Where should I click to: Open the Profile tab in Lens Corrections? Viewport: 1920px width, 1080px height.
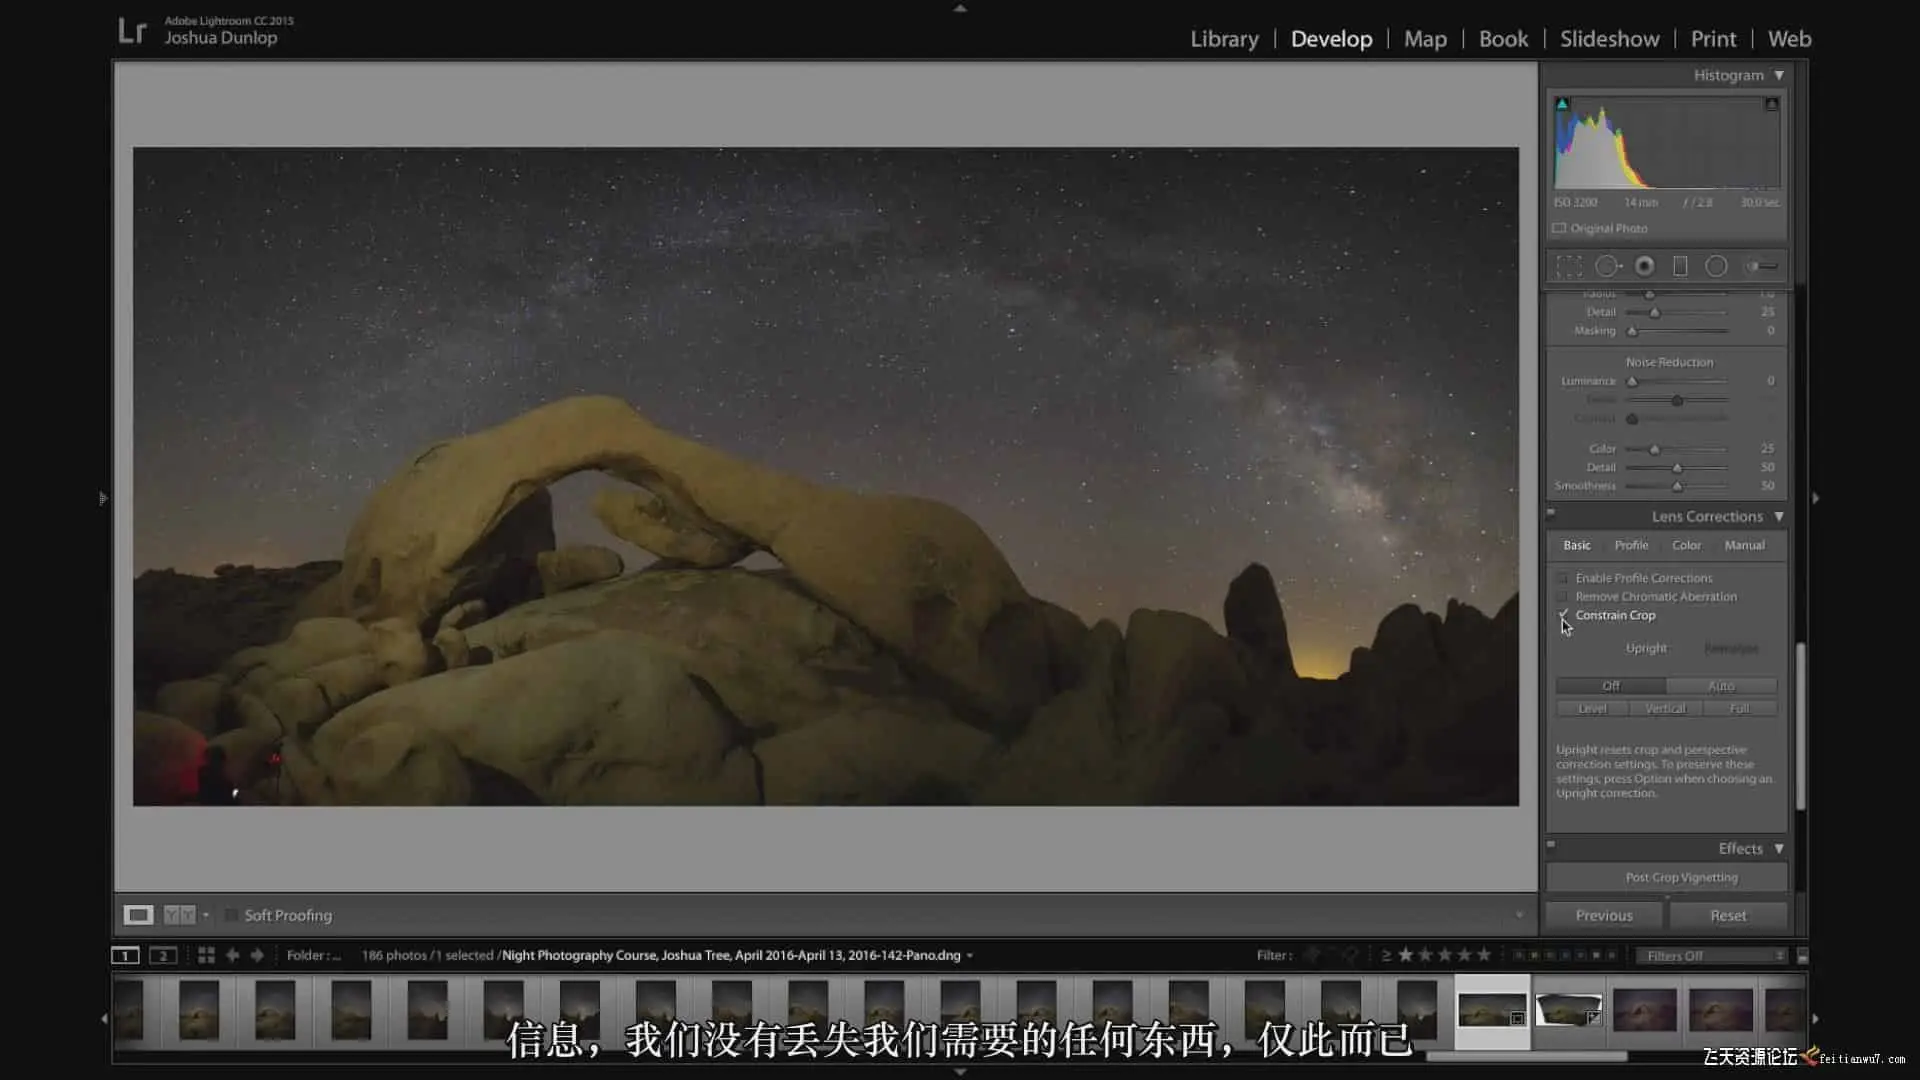[x=1631, y=545]
